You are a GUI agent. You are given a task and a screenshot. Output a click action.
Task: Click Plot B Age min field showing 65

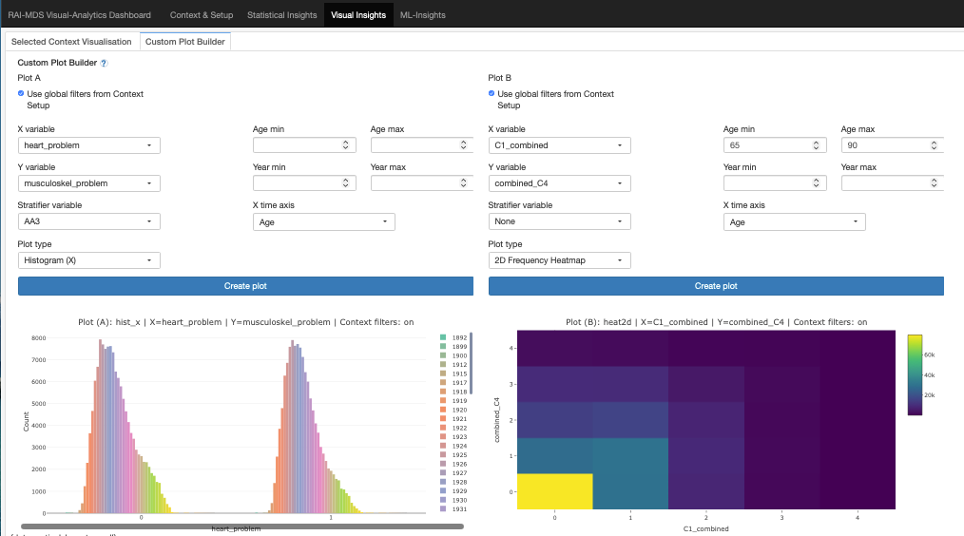pyautogui.click(x=775, y=146)
